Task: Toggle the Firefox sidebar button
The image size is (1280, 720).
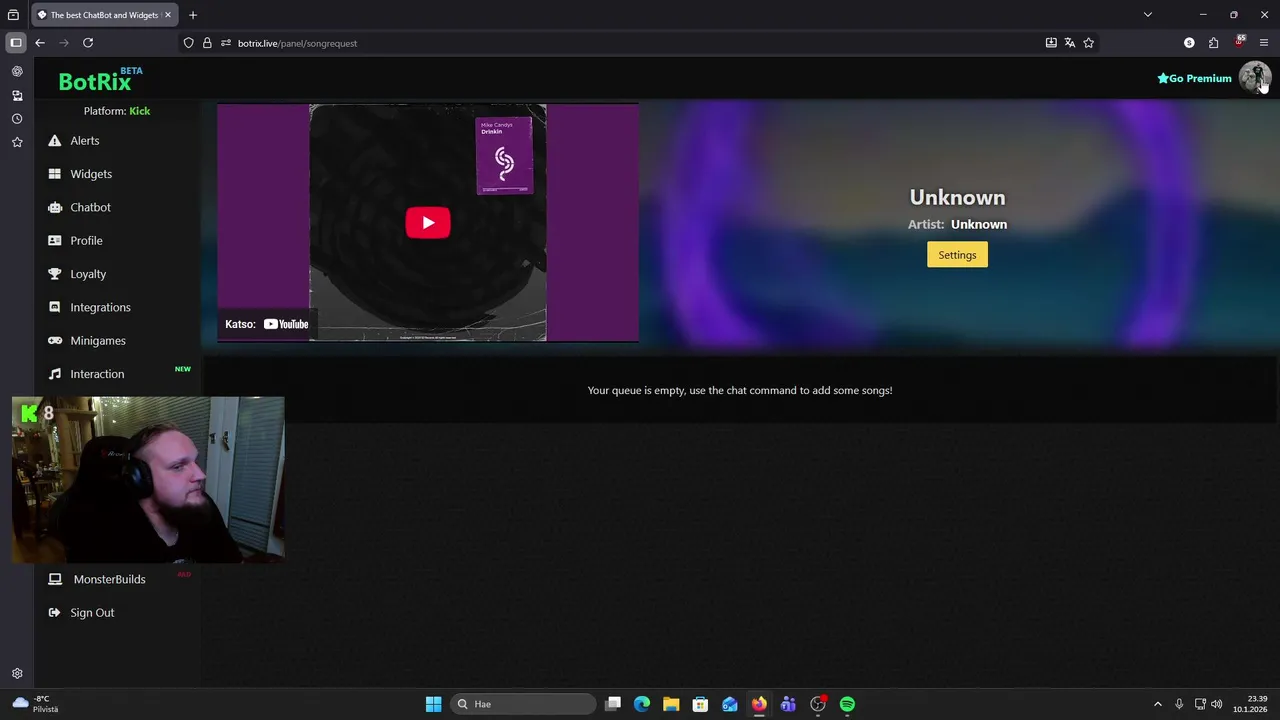Action: [16, 43]
